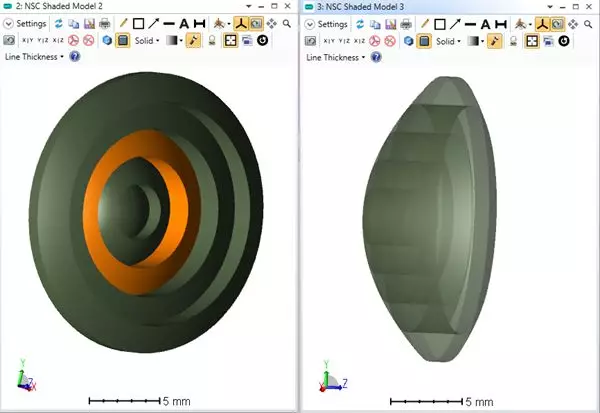Click the help question mark in Model 2

[73, 57]
